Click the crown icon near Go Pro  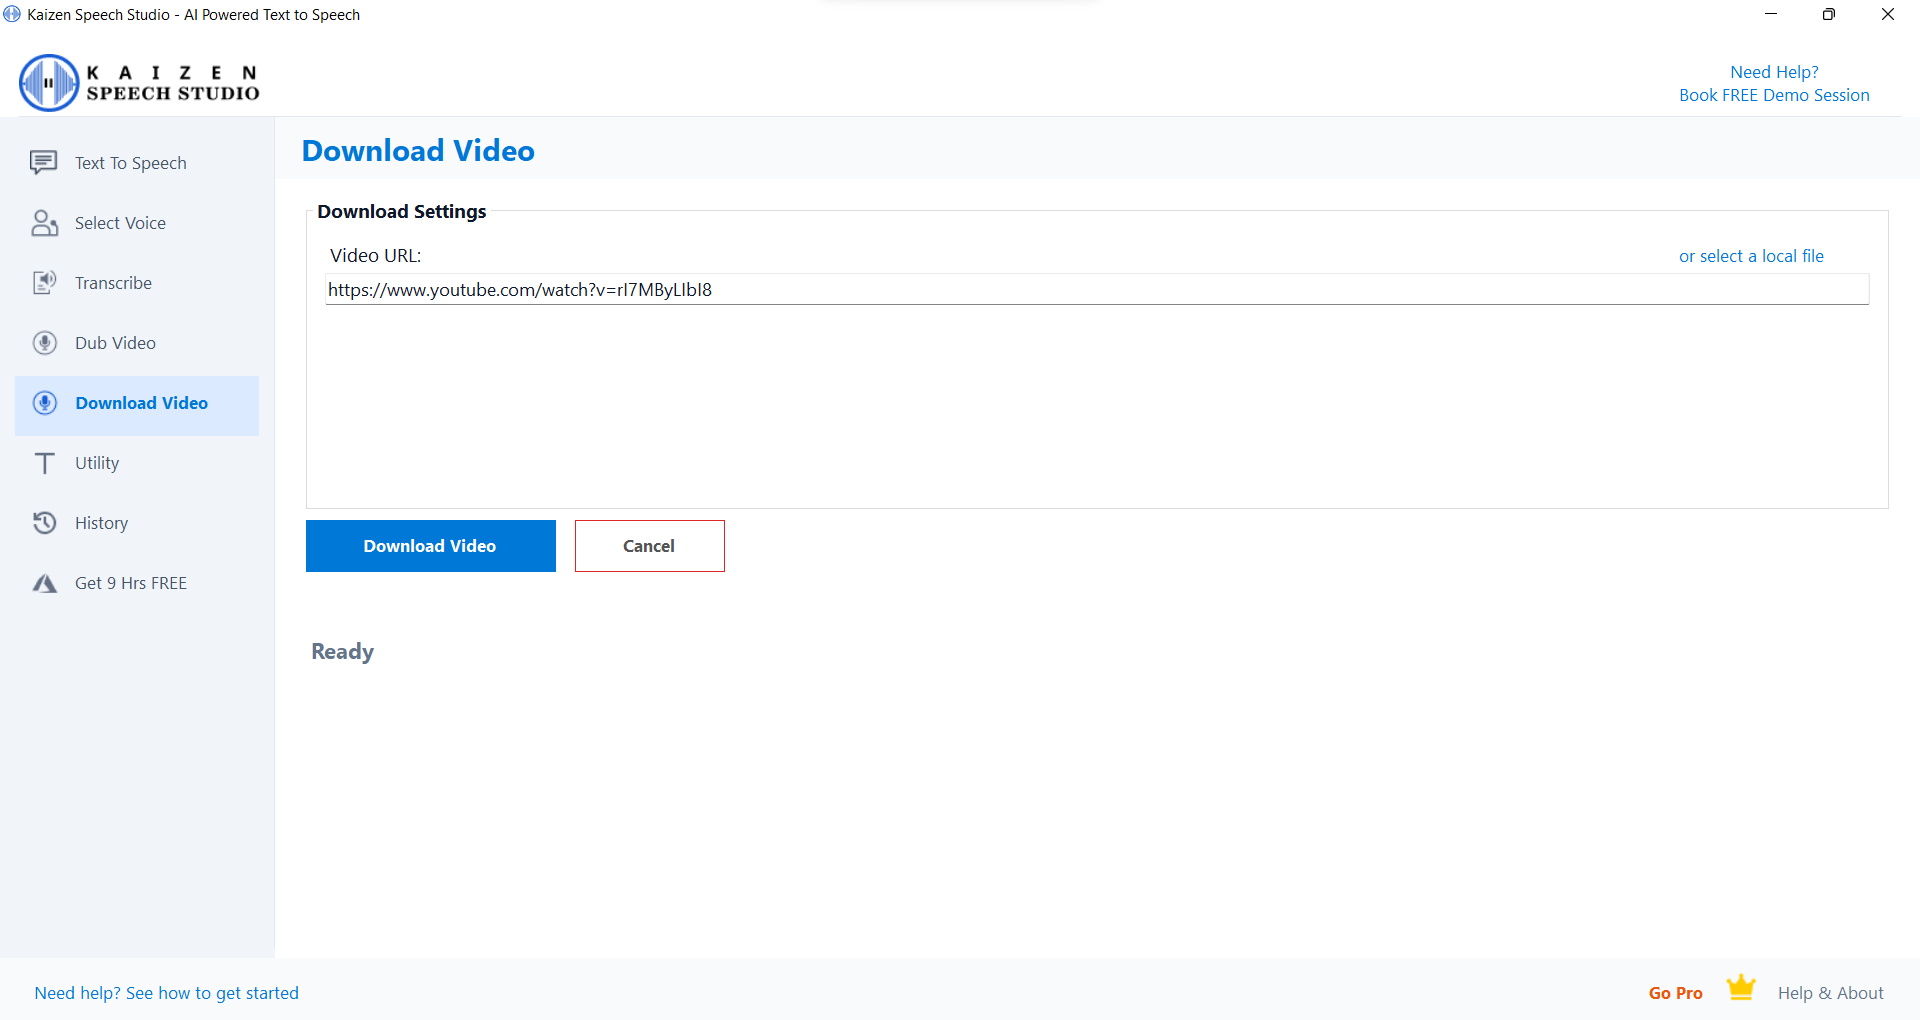coord(1740,988)
